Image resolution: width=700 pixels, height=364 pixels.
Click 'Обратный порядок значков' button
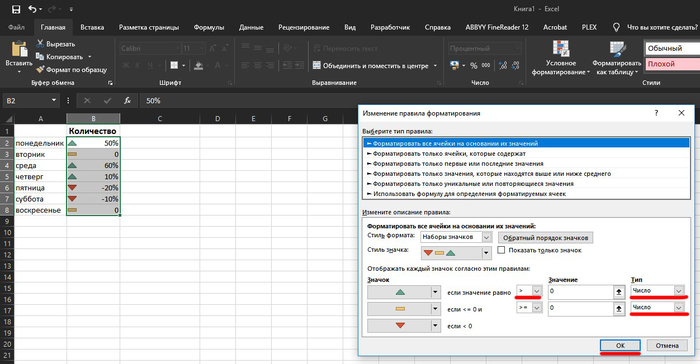point(546,238)
